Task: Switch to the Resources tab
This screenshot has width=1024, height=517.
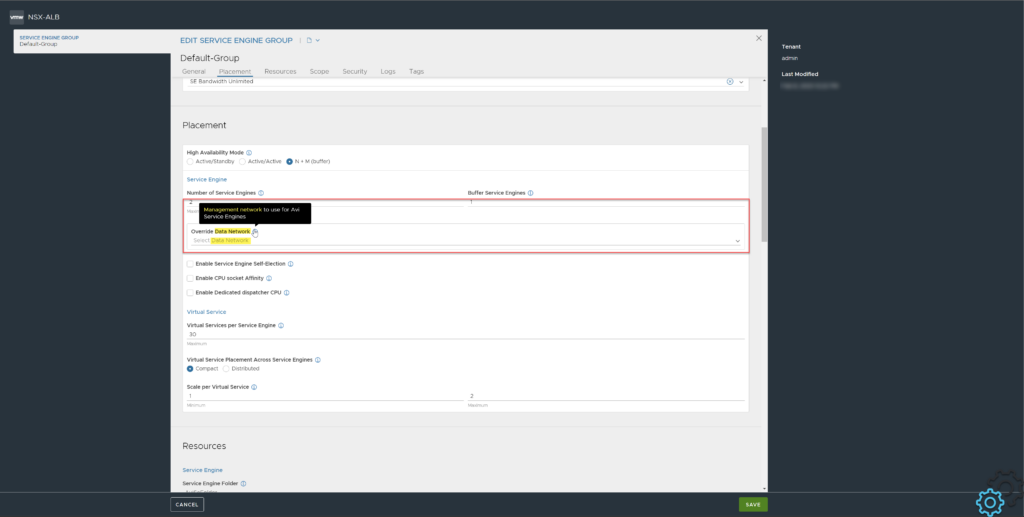Action: point(280,72)
